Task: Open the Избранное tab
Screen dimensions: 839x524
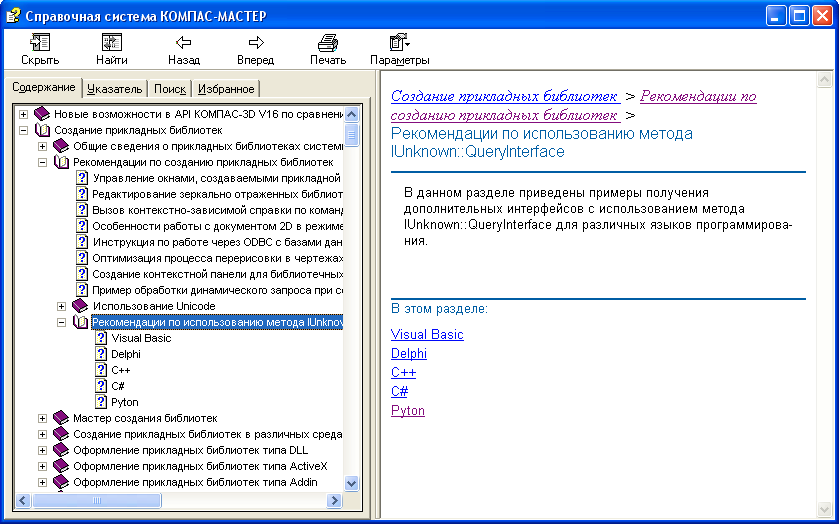Action: click(x=226, y=89)
